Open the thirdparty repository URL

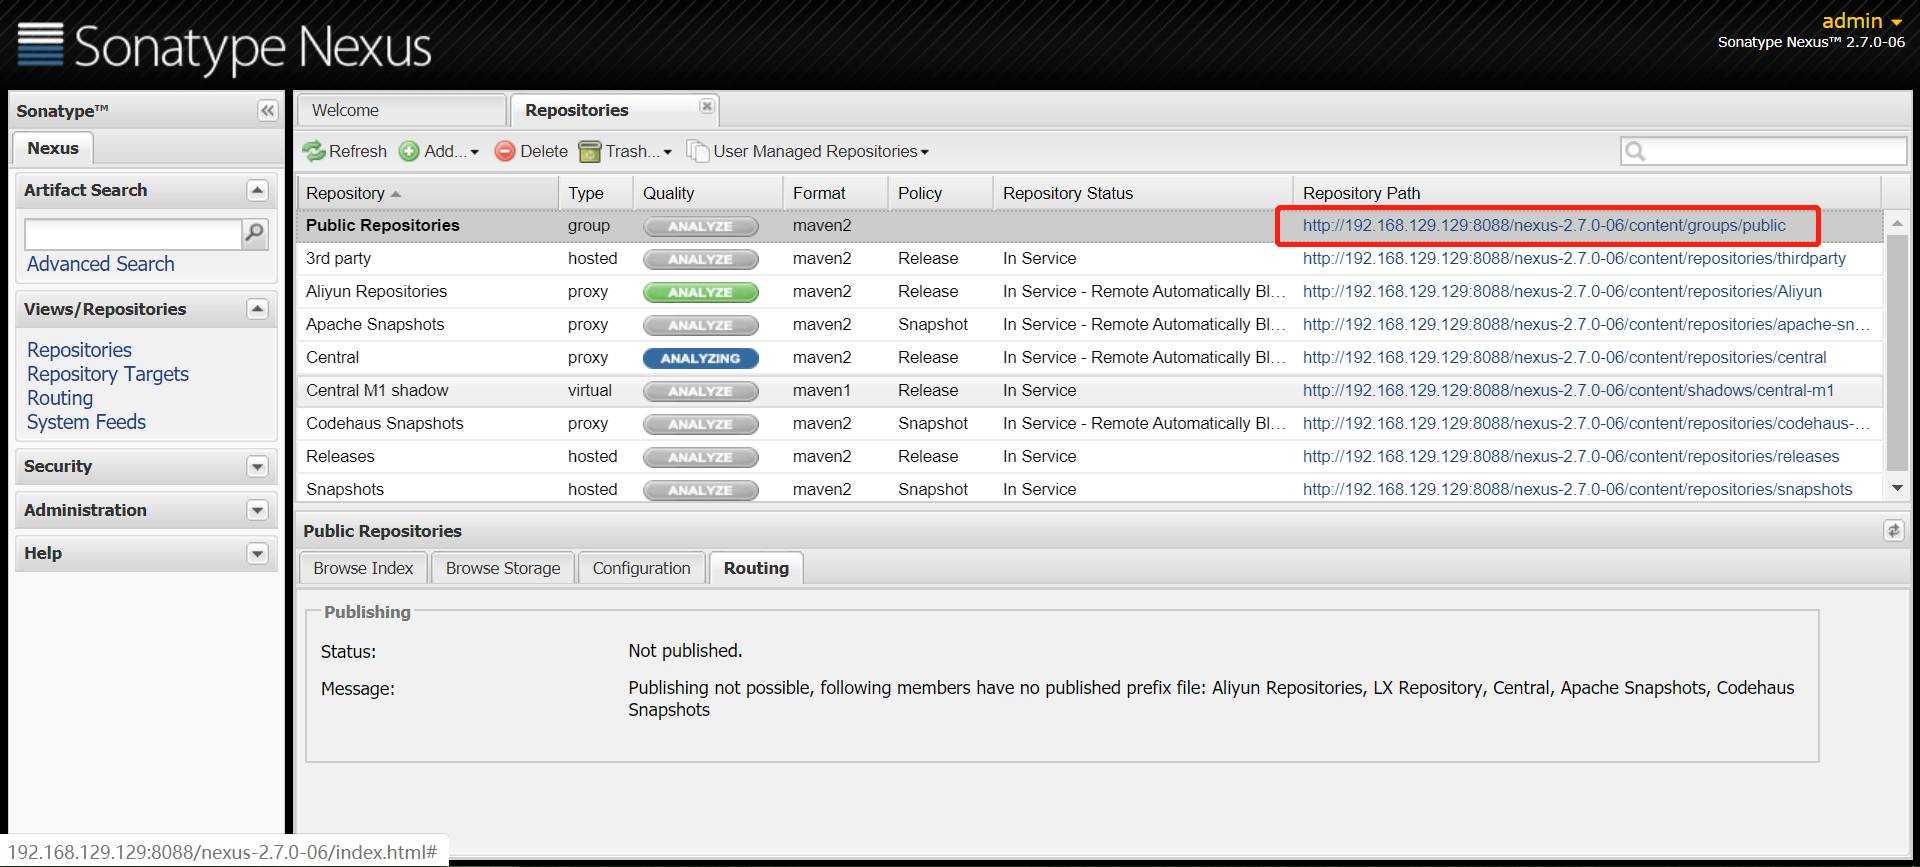click(x=1574, y=258)
